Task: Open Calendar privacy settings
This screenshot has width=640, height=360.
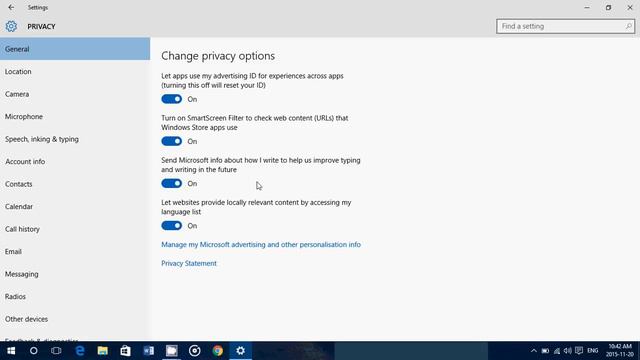Action: tap(75, 207)
